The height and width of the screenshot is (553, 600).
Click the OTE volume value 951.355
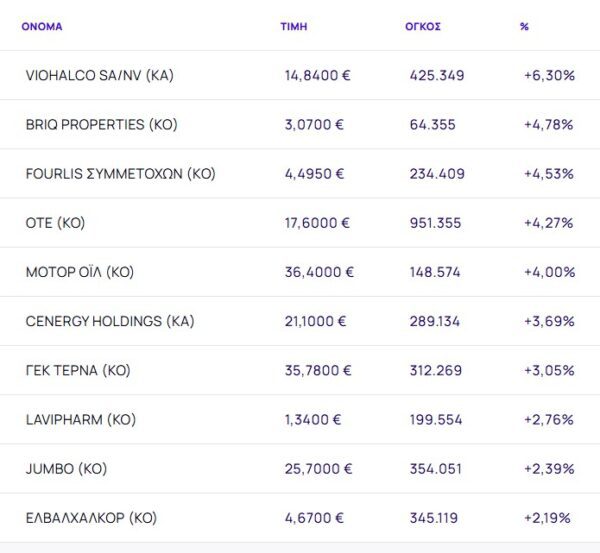(x=435, y=223)
